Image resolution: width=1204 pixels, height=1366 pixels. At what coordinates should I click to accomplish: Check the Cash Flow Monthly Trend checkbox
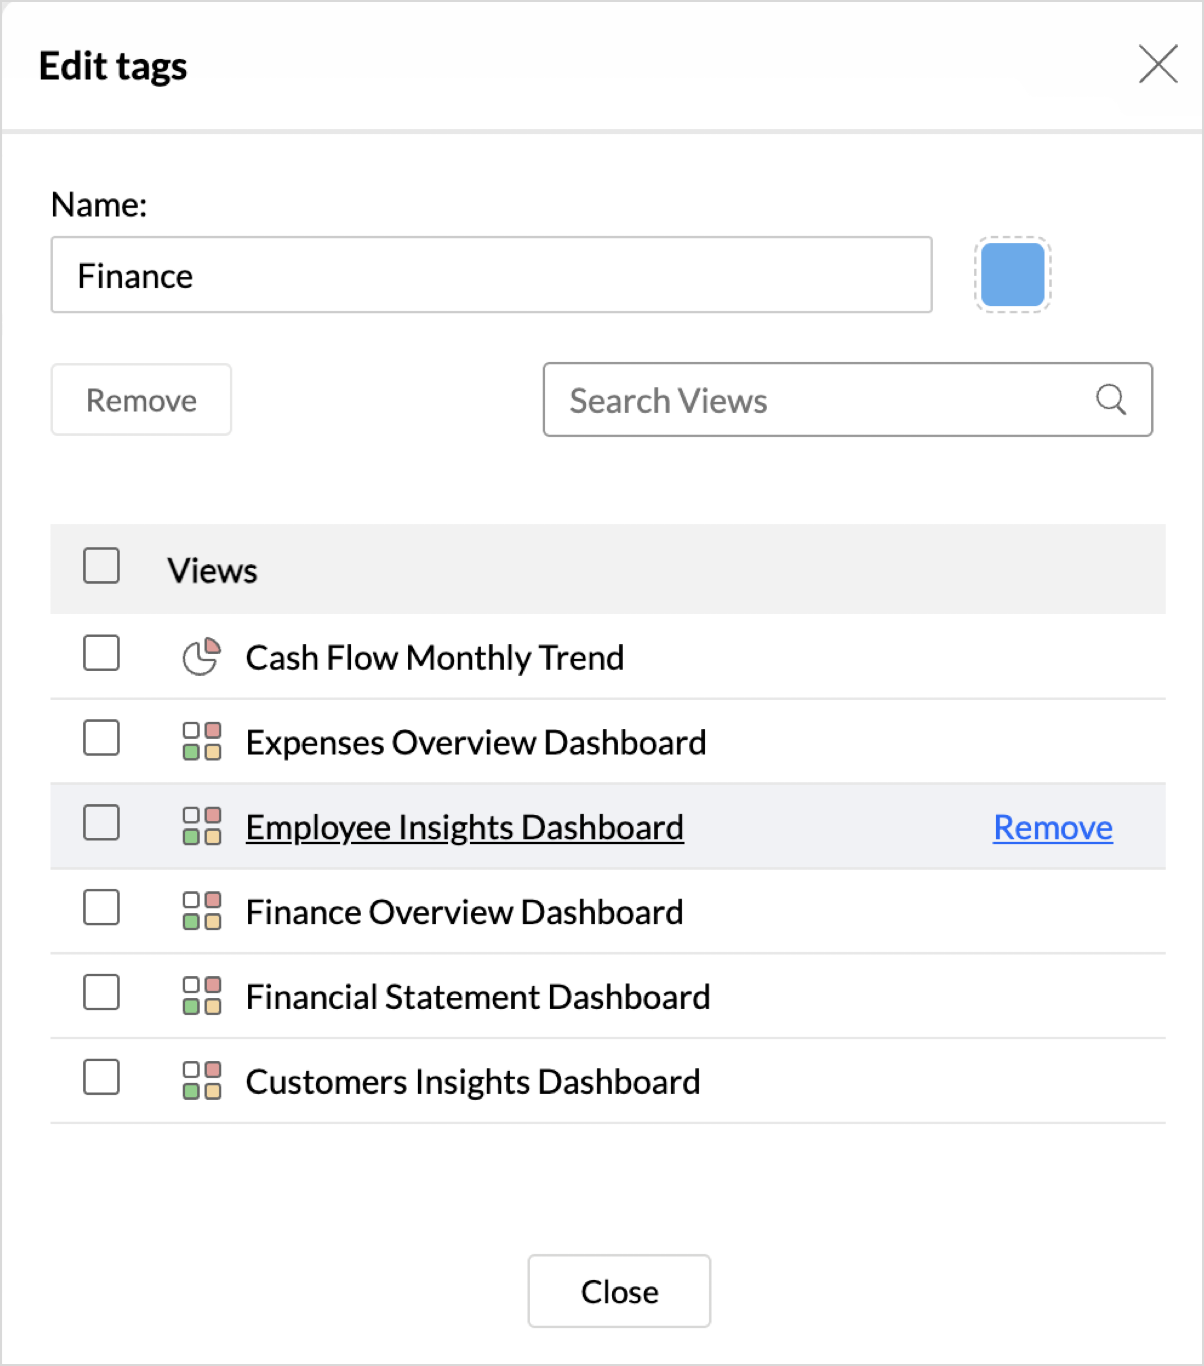tap(102, 653)
